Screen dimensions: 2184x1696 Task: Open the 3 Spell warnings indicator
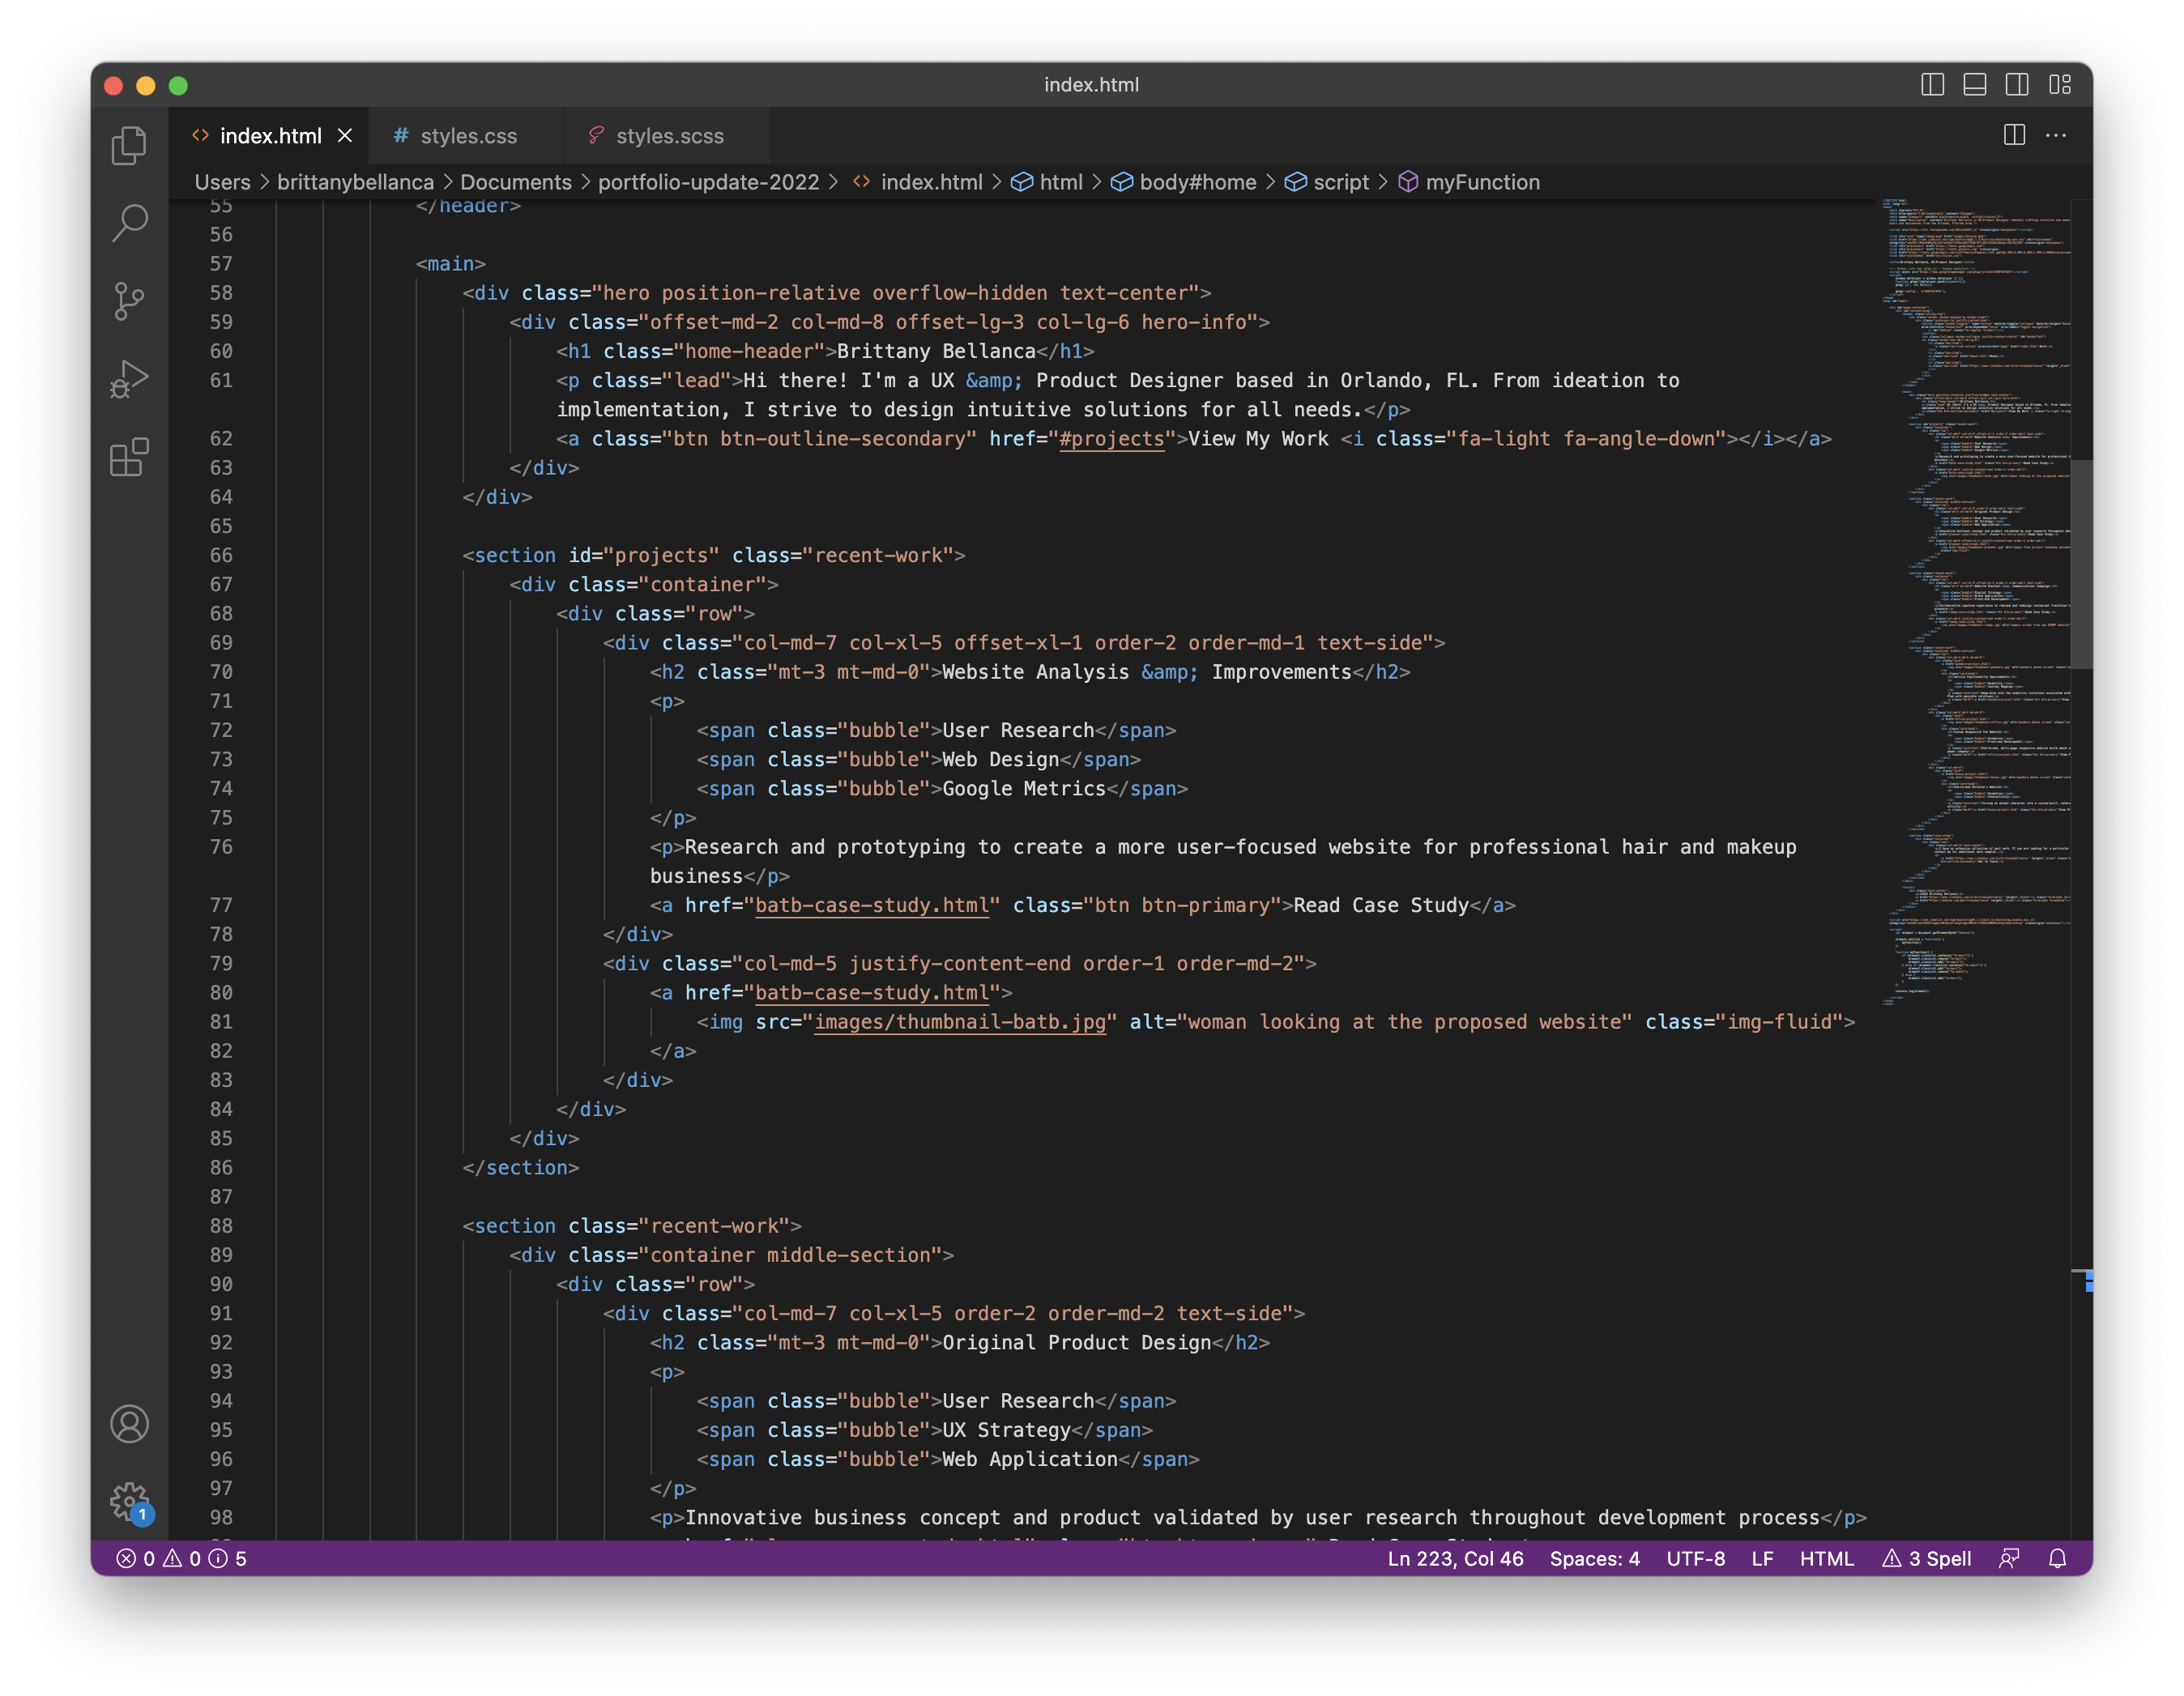pyautogui.click(x=1926, y=1558)
